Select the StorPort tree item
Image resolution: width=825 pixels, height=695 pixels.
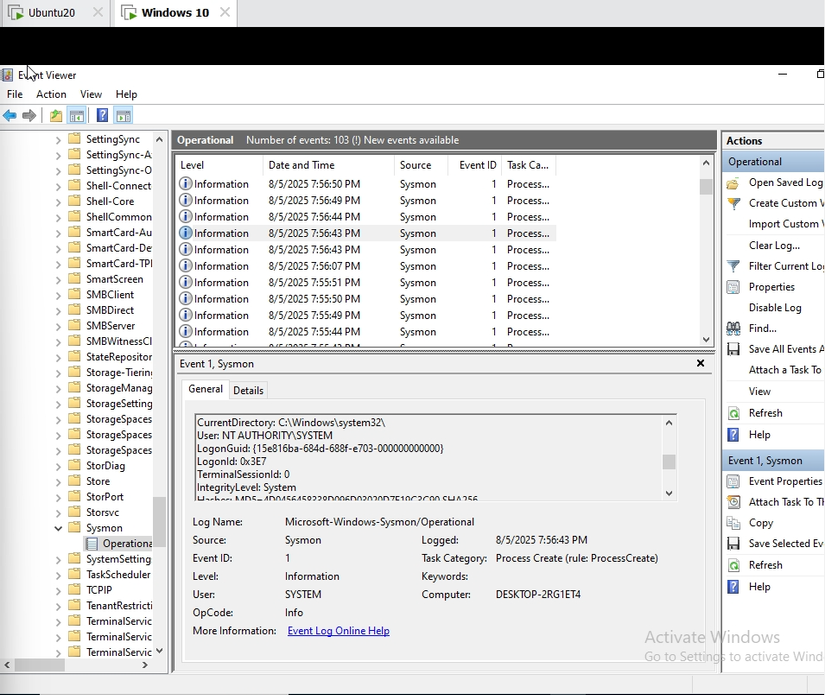pos(105,497)
